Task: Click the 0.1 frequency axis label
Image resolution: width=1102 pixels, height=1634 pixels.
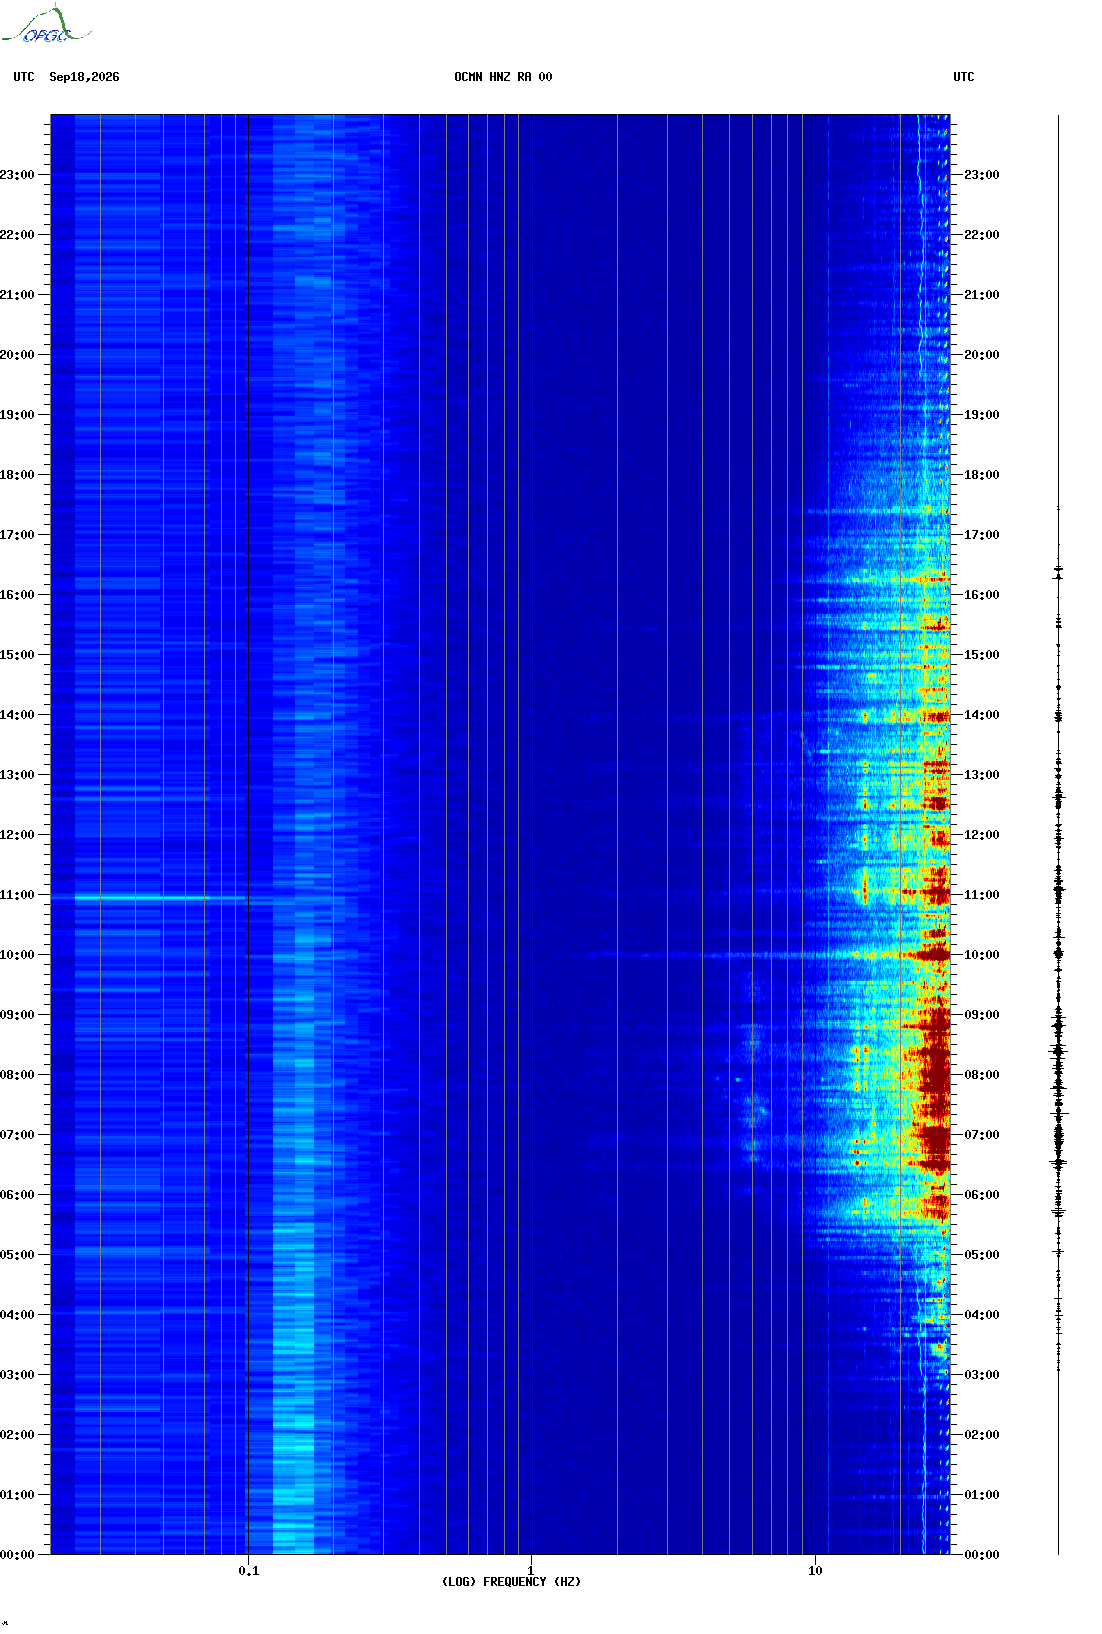Action: [248, 1571]
